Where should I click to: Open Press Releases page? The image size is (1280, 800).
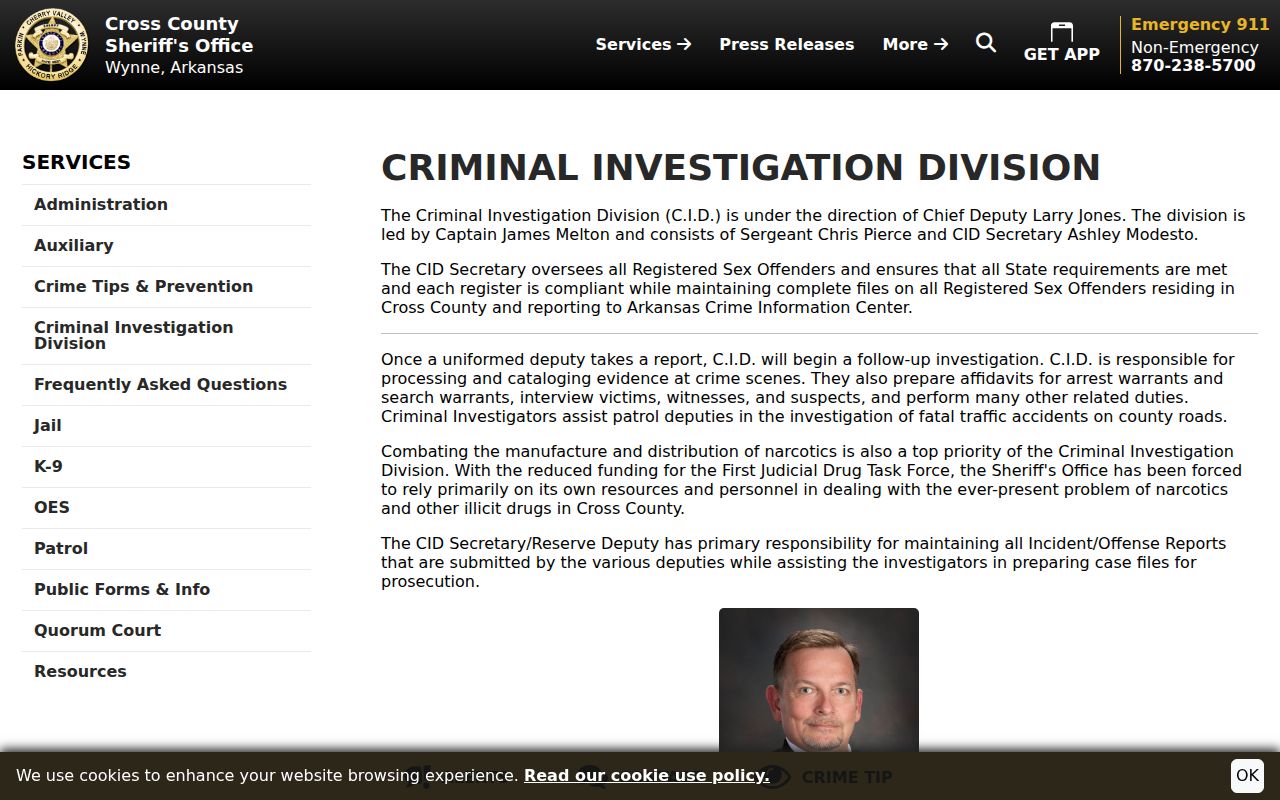(x=787, y=44)
